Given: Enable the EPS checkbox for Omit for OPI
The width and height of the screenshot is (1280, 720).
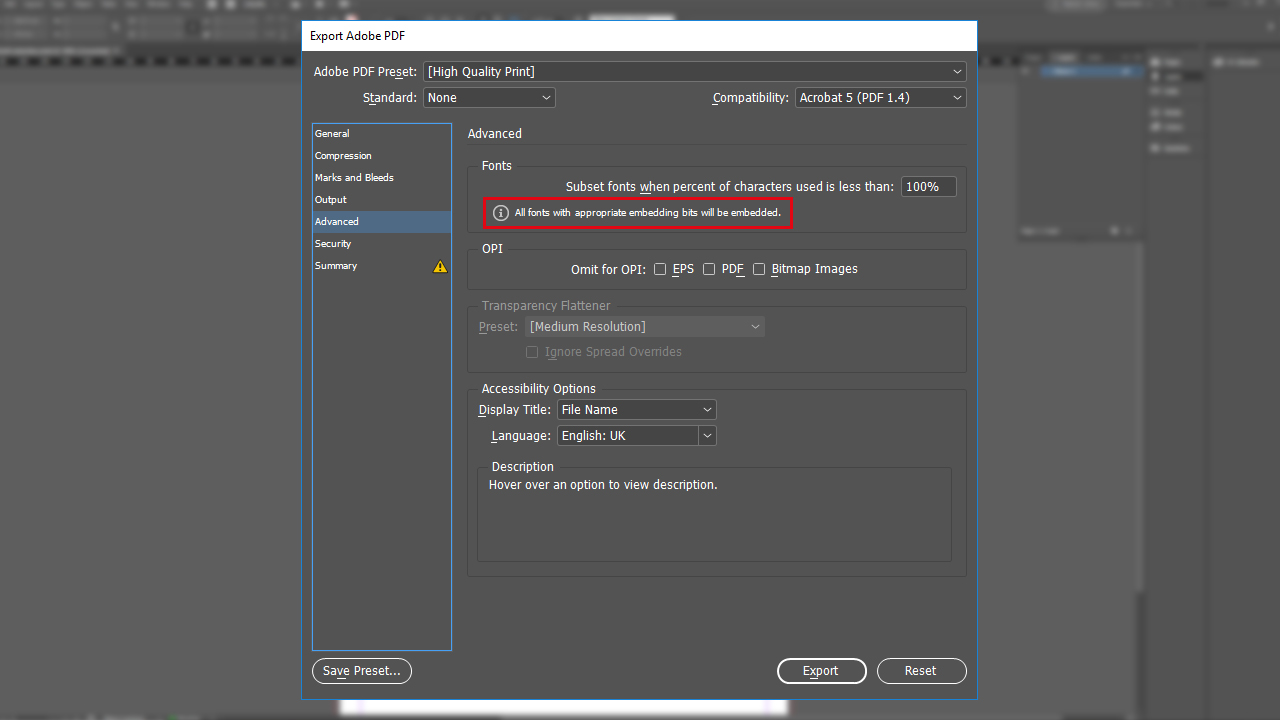Looking at the screenshot, I should 660,269.
